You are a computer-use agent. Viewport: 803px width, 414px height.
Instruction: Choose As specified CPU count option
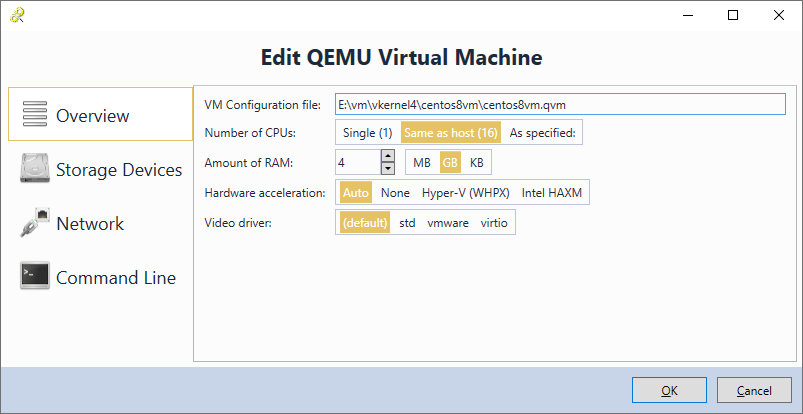click(x=542, y=133)
